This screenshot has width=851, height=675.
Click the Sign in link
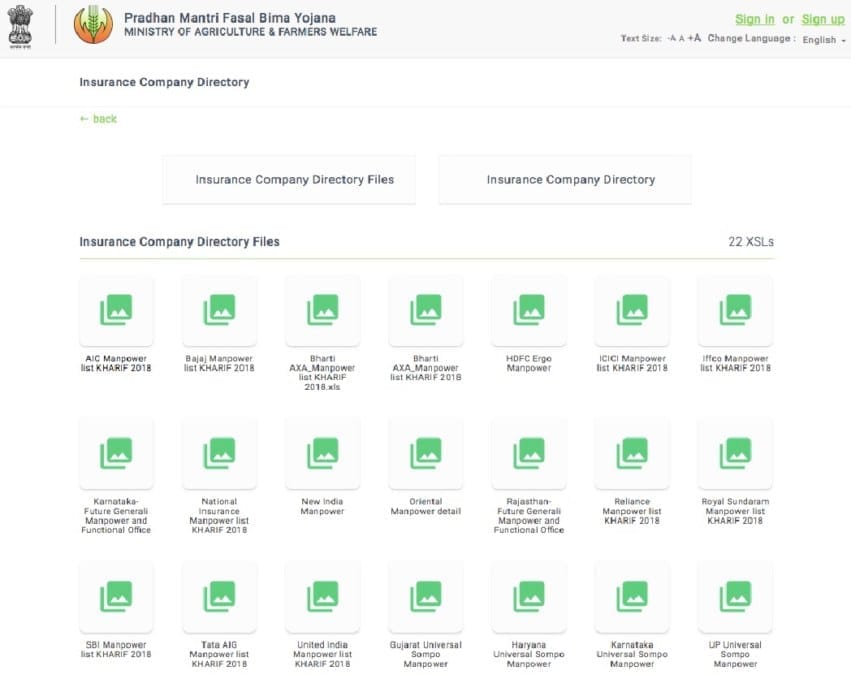pos(754,19)
